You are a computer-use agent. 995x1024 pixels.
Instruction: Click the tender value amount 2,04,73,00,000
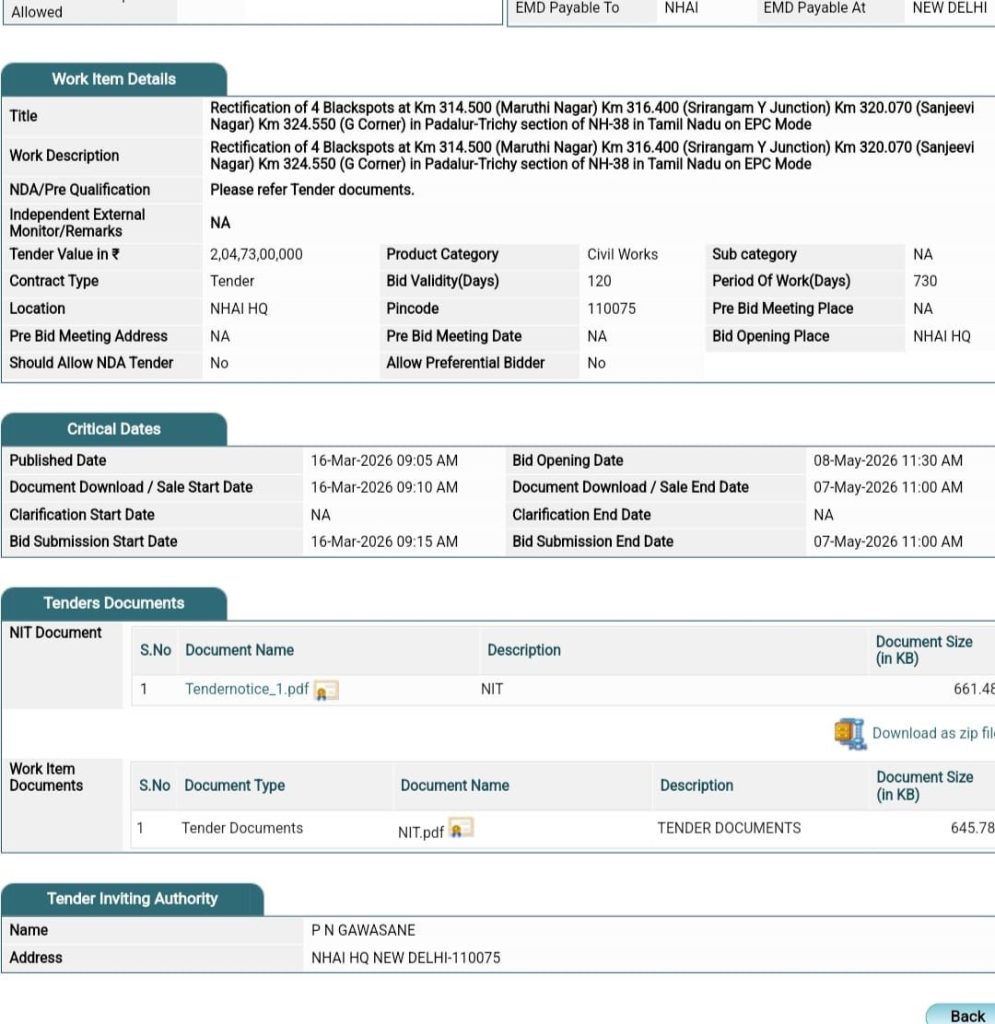coord(256,255)
